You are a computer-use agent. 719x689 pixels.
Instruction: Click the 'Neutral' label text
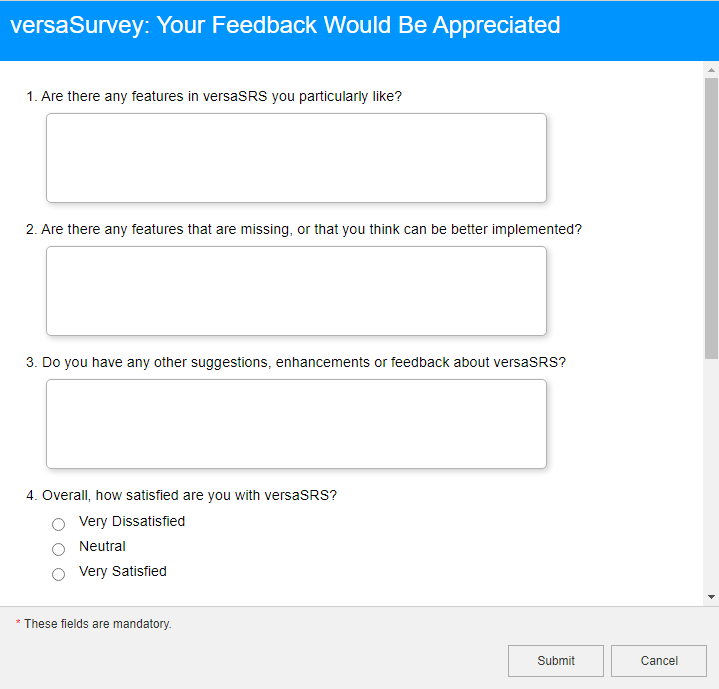pyautogui.click(x=102, y=546)
